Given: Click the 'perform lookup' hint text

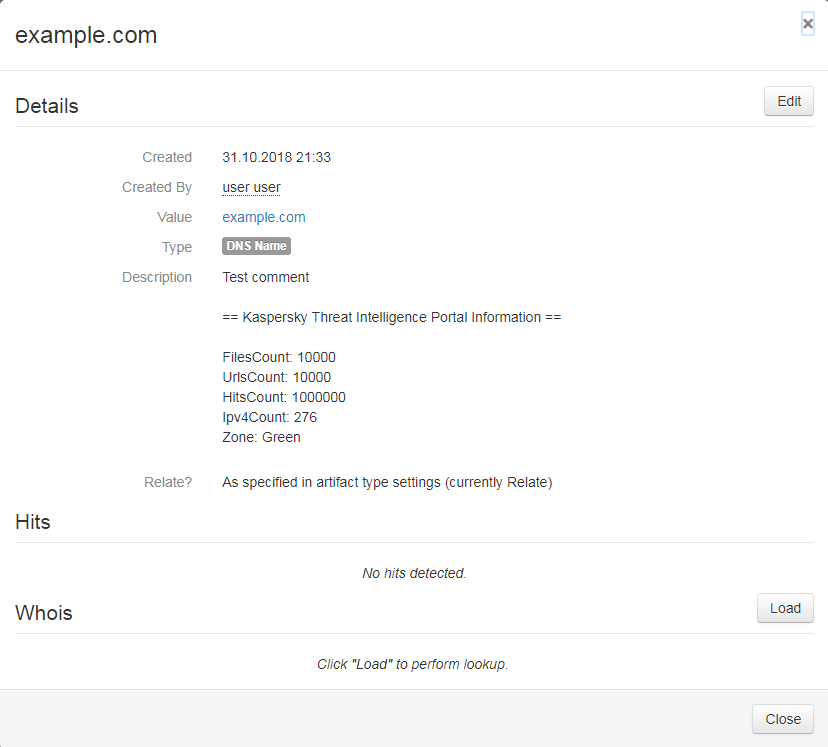Looking at the screenshot, I should pyautogui.click(x=413, y=664).
